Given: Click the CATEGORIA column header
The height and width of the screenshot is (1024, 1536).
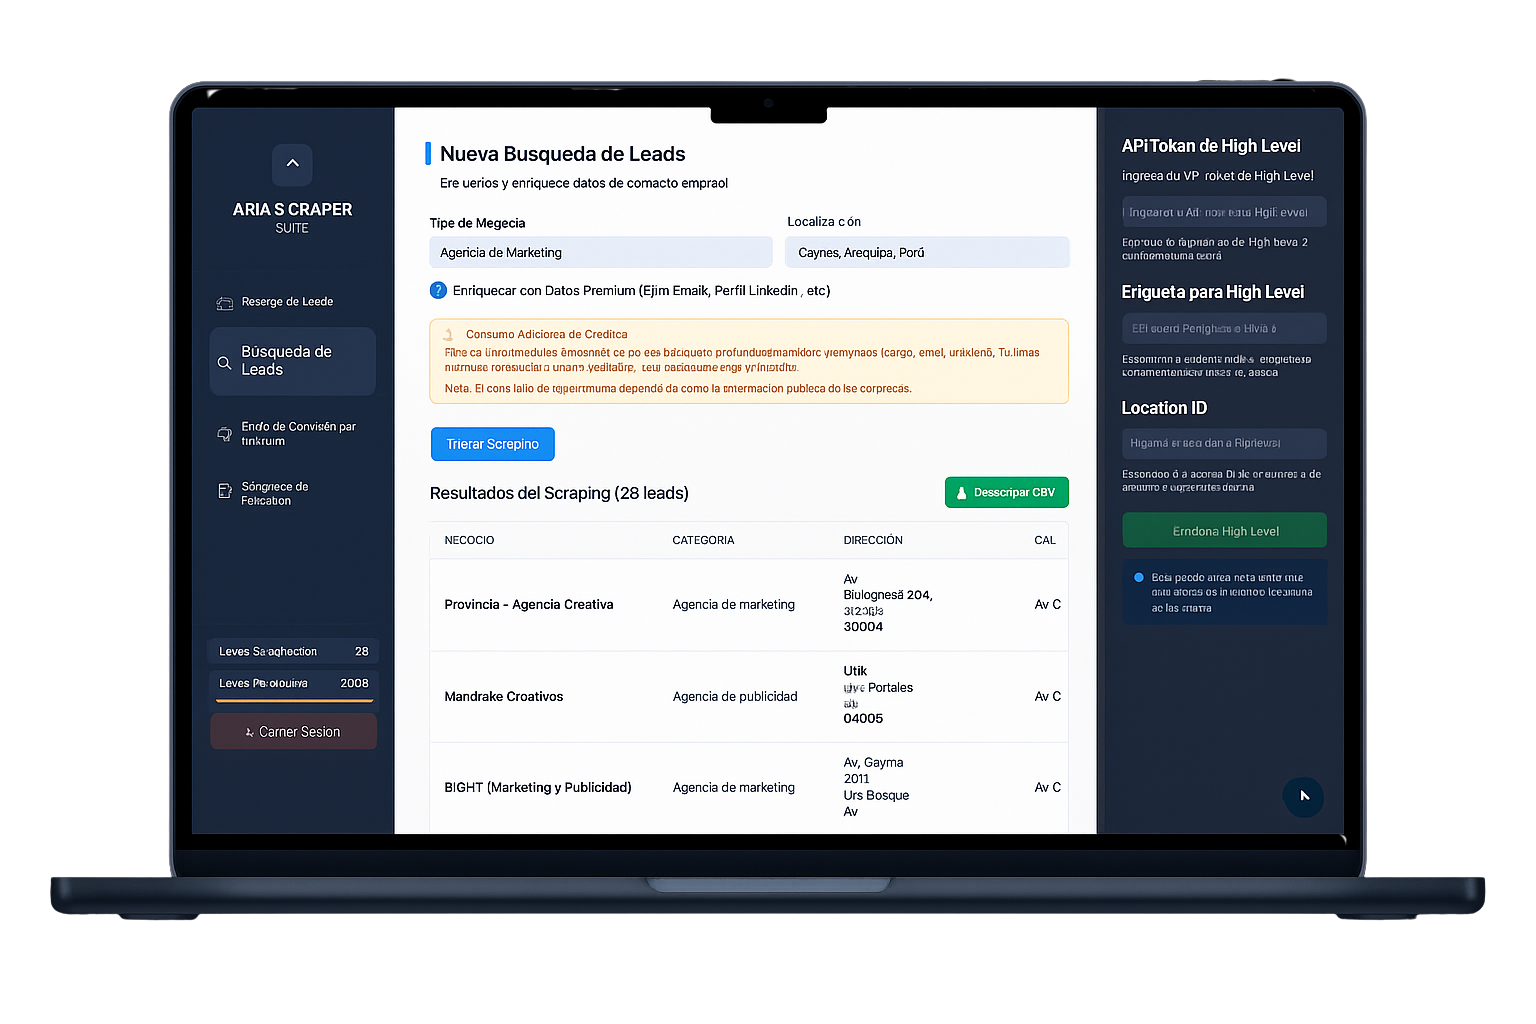Looking at the screenshot, I should [x=703, y=540].
